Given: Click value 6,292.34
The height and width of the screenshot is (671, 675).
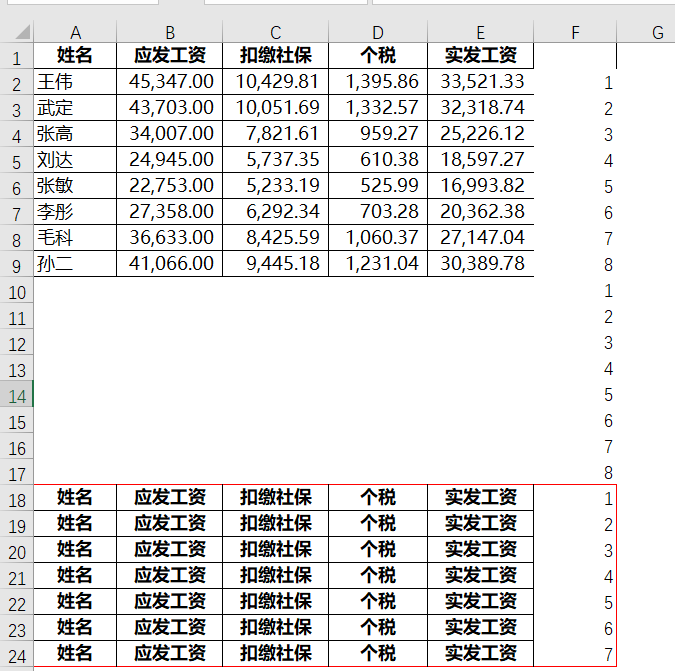Looking at the screenshot, I should (276, 212).
